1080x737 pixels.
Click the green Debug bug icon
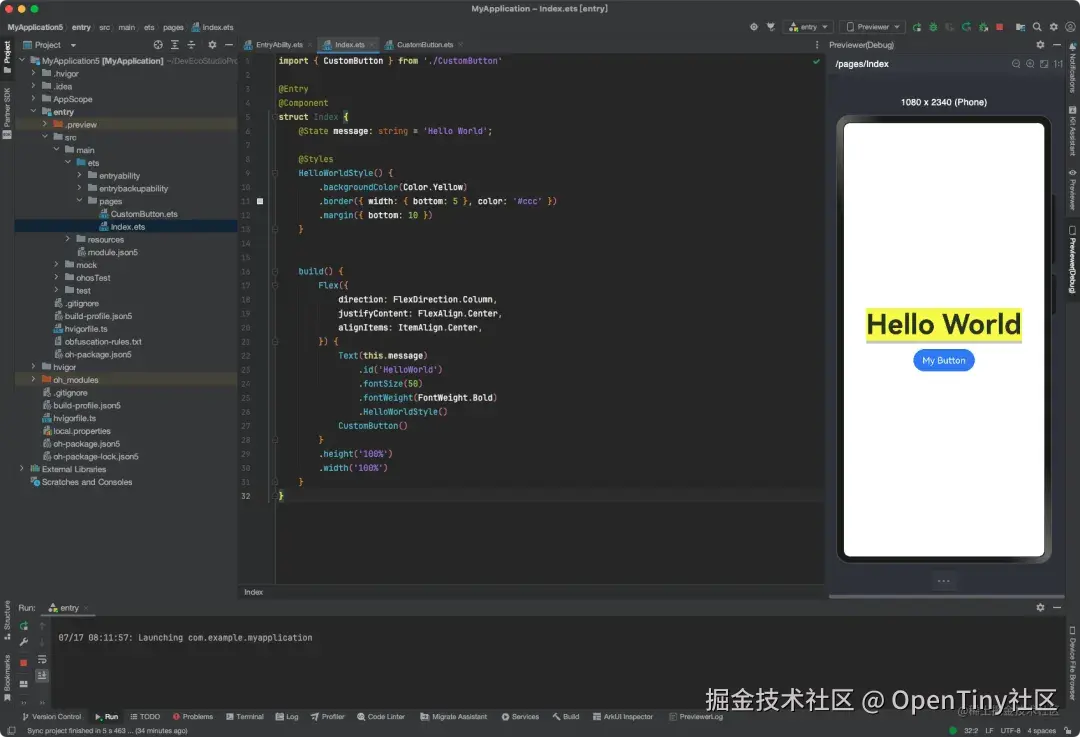point(933,27)
